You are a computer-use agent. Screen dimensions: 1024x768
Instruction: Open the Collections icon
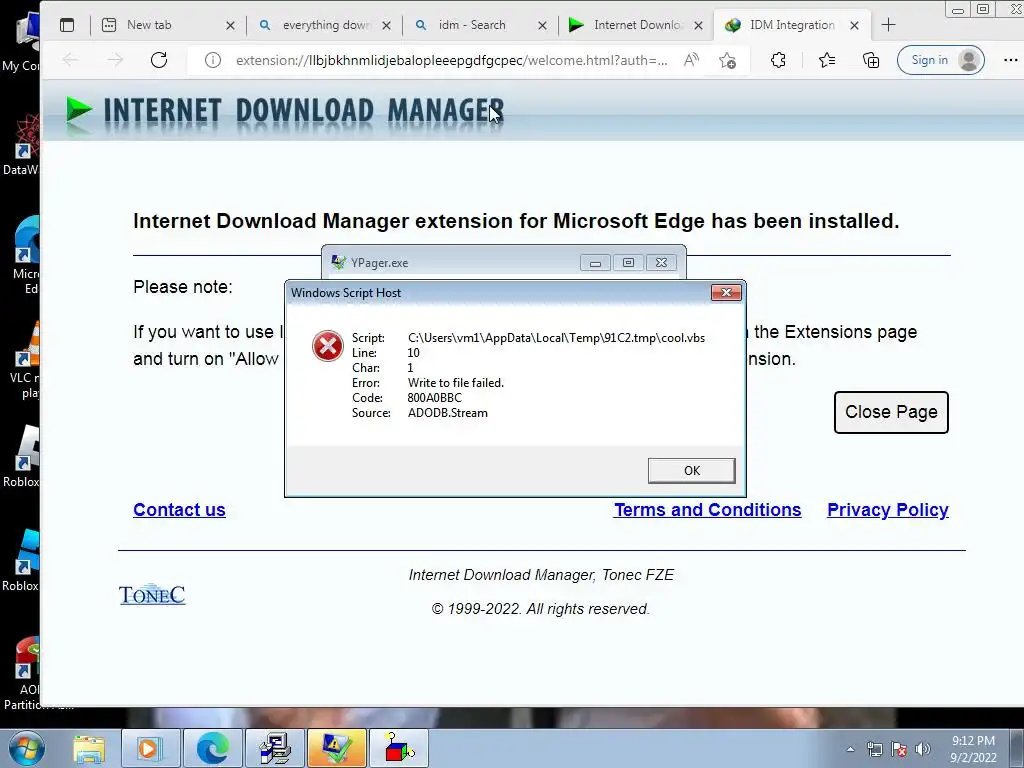(871, 60)
